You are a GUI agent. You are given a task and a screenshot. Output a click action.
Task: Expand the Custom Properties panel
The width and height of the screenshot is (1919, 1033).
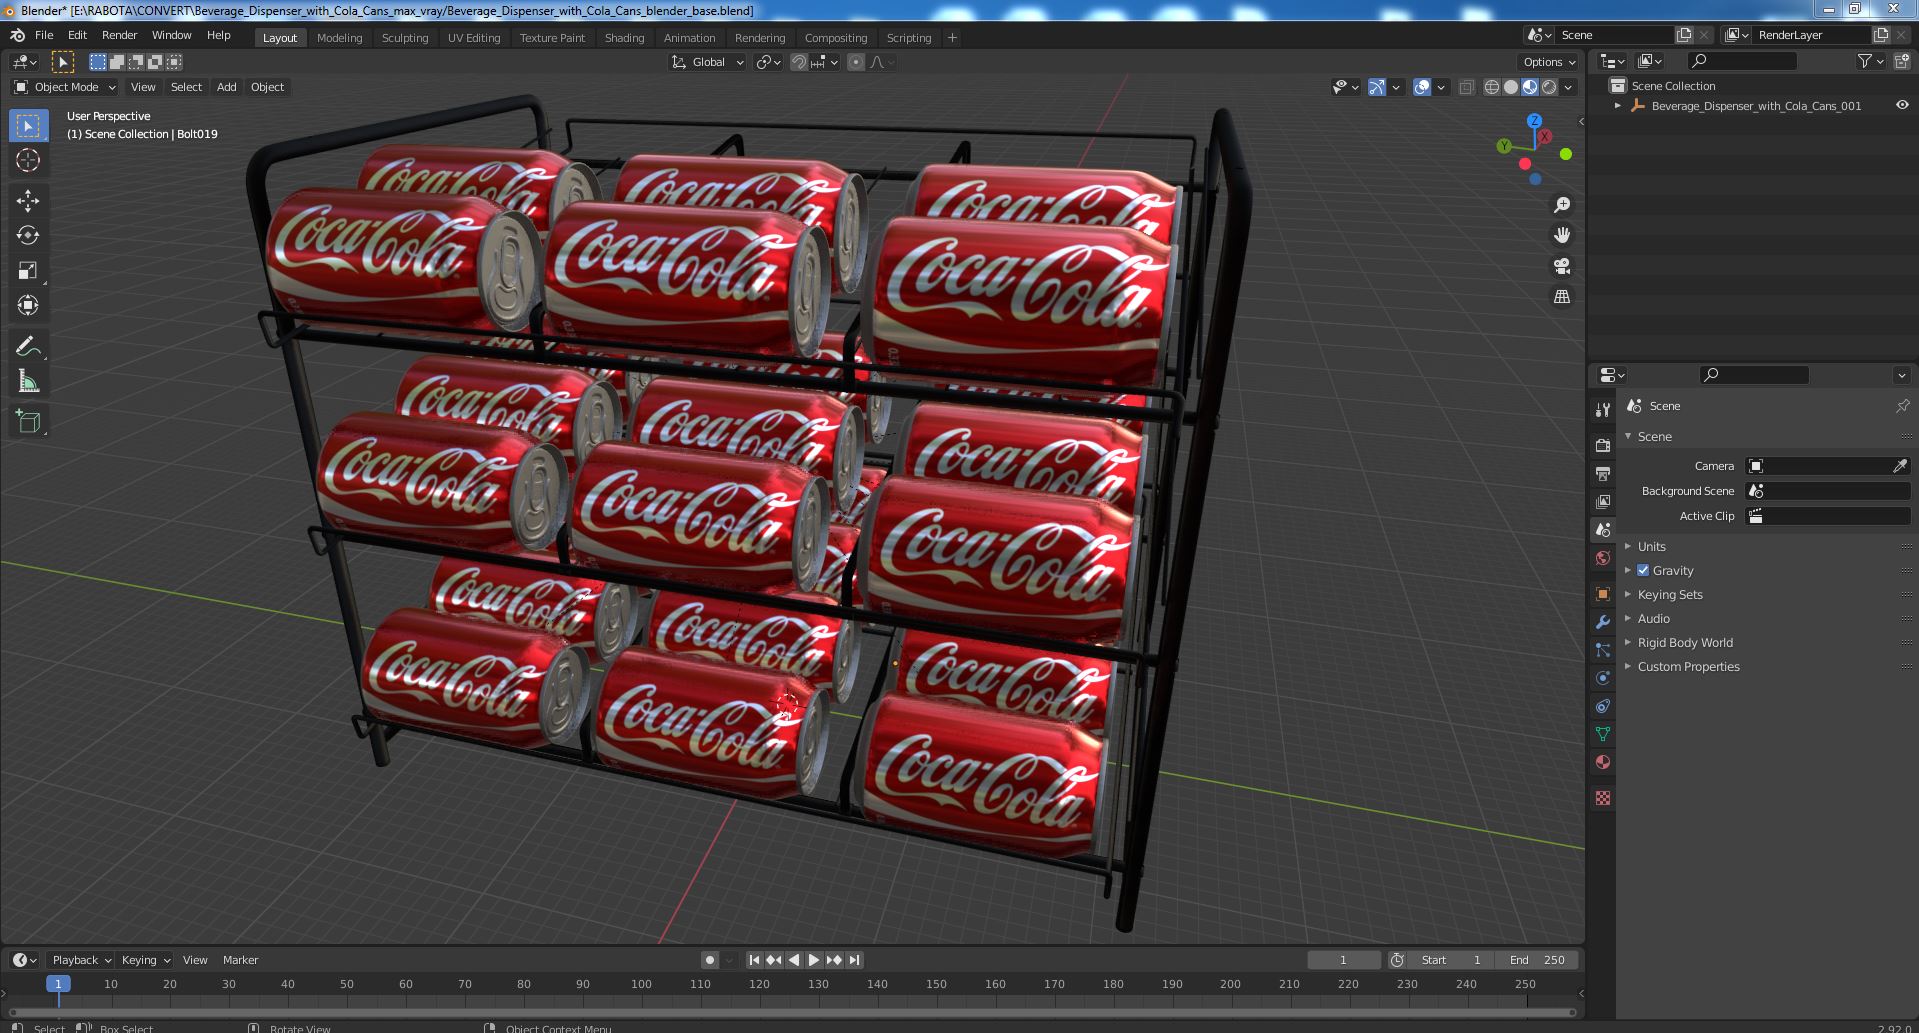[x=1688, y=666]
